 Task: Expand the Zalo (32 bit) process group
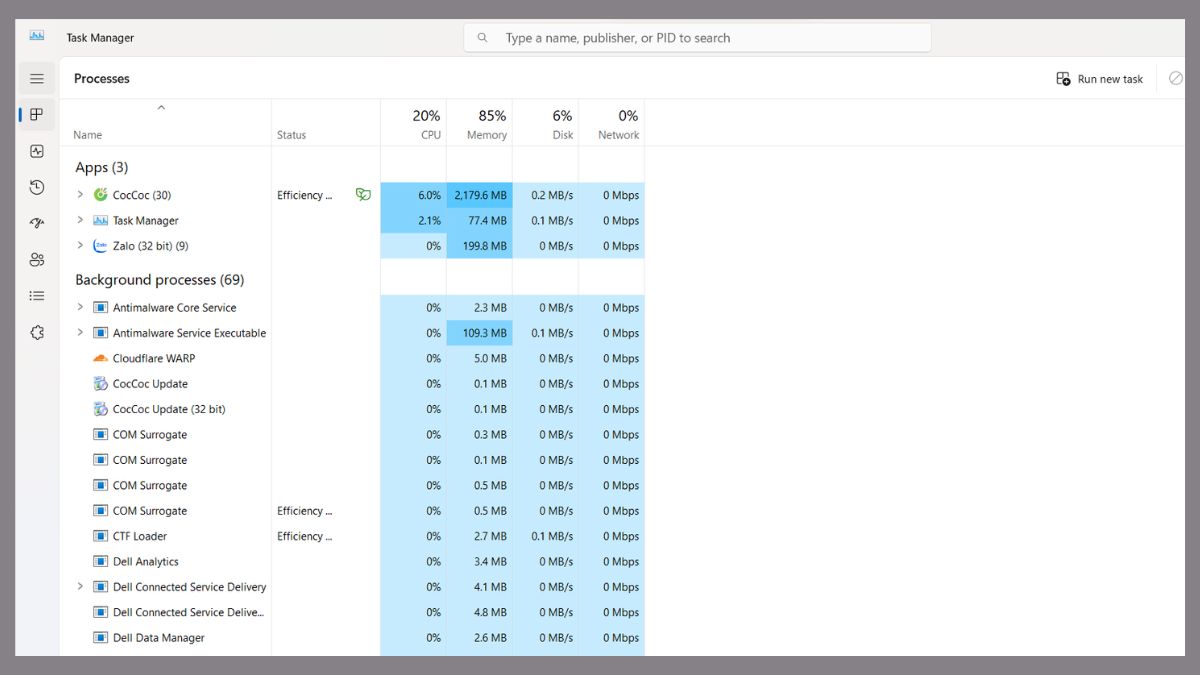click(80, 246)
